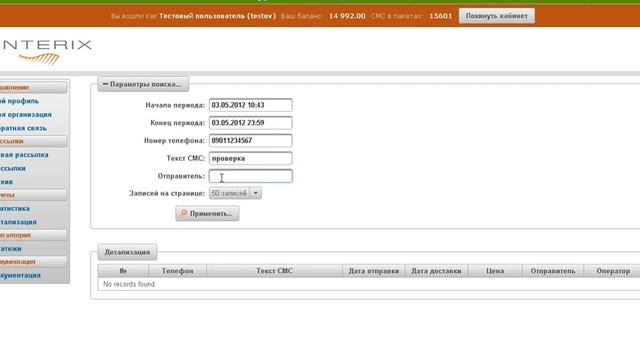This screenshot has height=360, width=640.
Task: Click the Отчеты sidebar section header
Action: tap(33, 195)
